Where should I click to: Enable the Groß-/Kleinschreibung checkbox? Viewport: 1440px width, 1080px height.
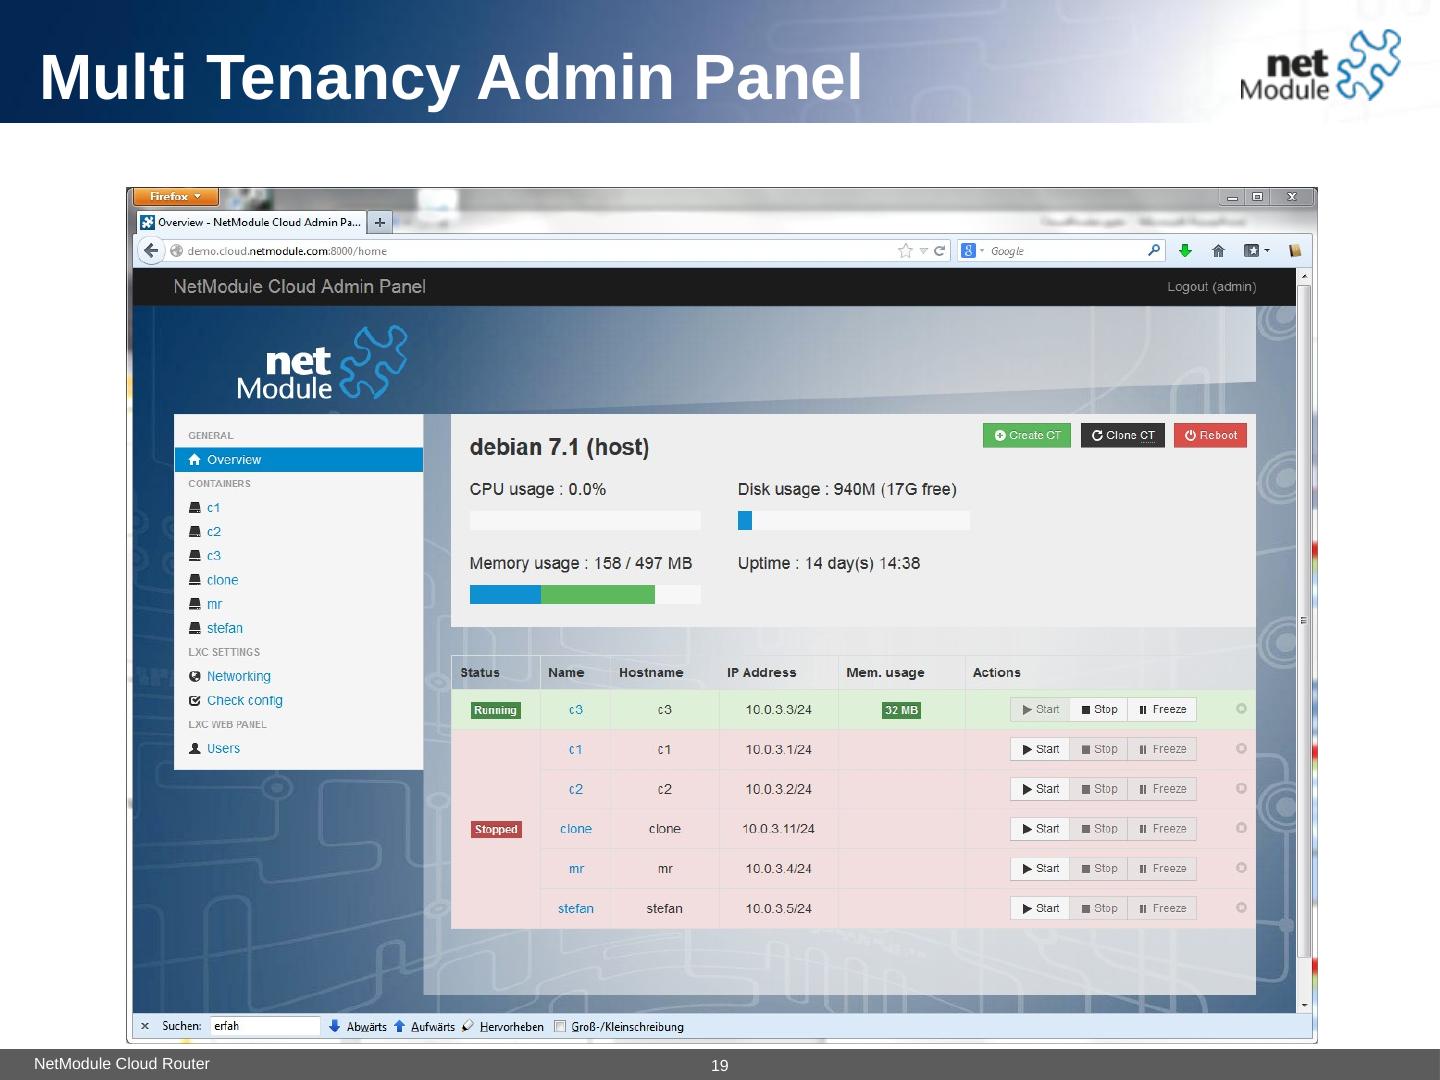pos(560,1026)
